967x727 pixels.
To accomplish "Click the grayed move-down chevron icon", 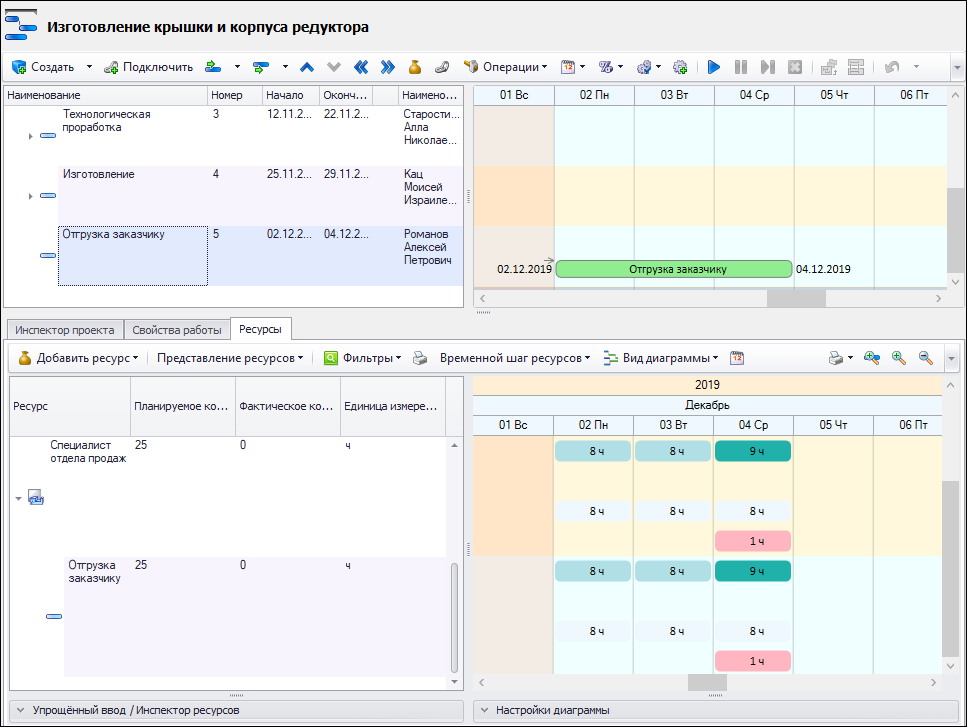I will pyautogui.click(x=334, y=67).
